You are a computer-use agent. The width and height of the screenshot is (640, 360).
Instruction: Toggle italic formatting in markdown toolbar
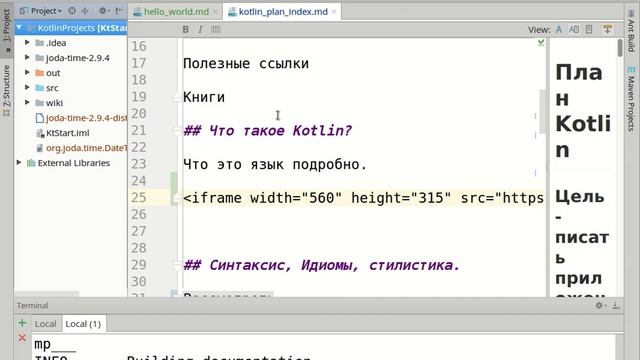click(x=200, y=29)
